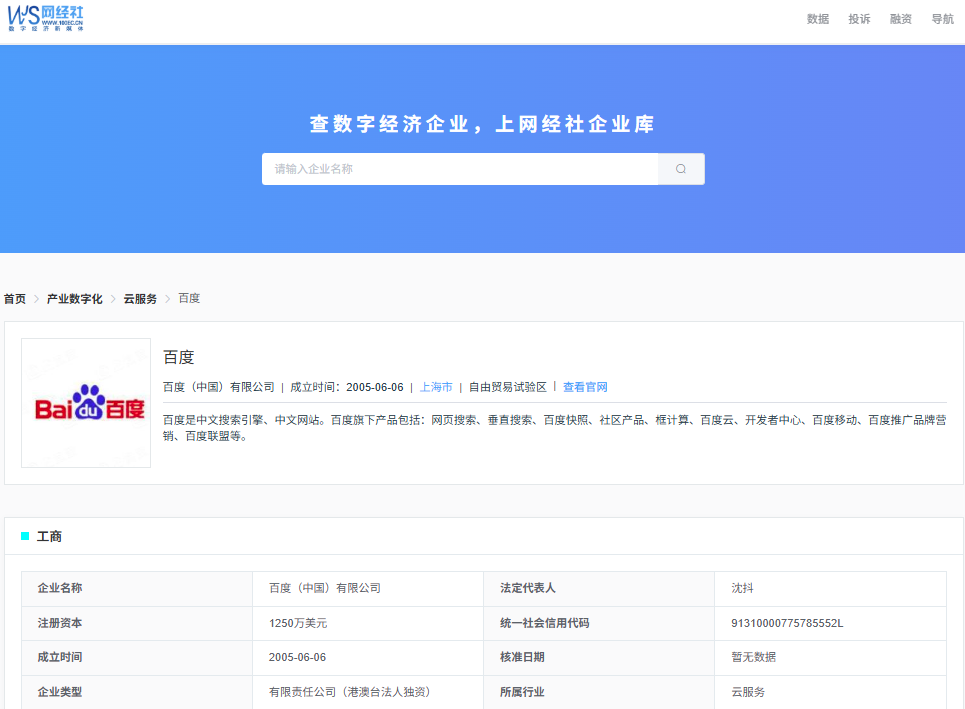The width and height of the screenshot is (965, 709).
Task: Open 产业数字化 breadcrumb link
Action: tap(75, 299)
